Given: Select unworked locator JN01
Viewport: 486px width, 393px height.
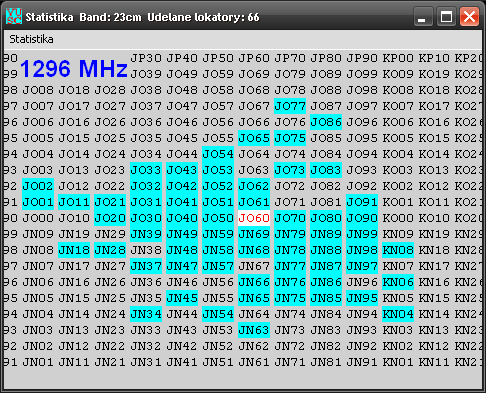Looking at the screenshot, I should tap(38, 362).
